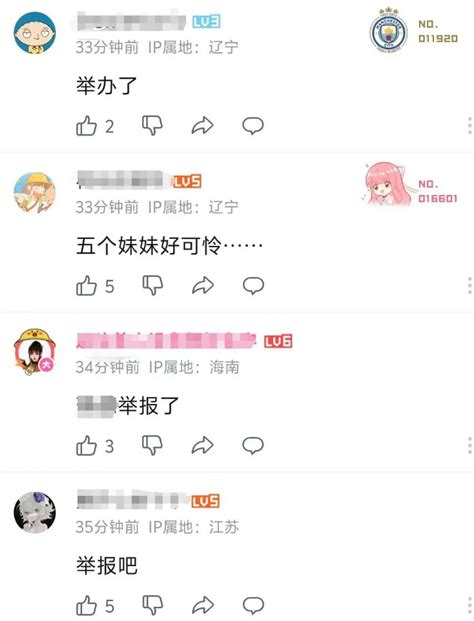Reply to the comment ending in "举报了"
Image resolution: width=474 pixels, height=621 pixels.
click(253, 445)
